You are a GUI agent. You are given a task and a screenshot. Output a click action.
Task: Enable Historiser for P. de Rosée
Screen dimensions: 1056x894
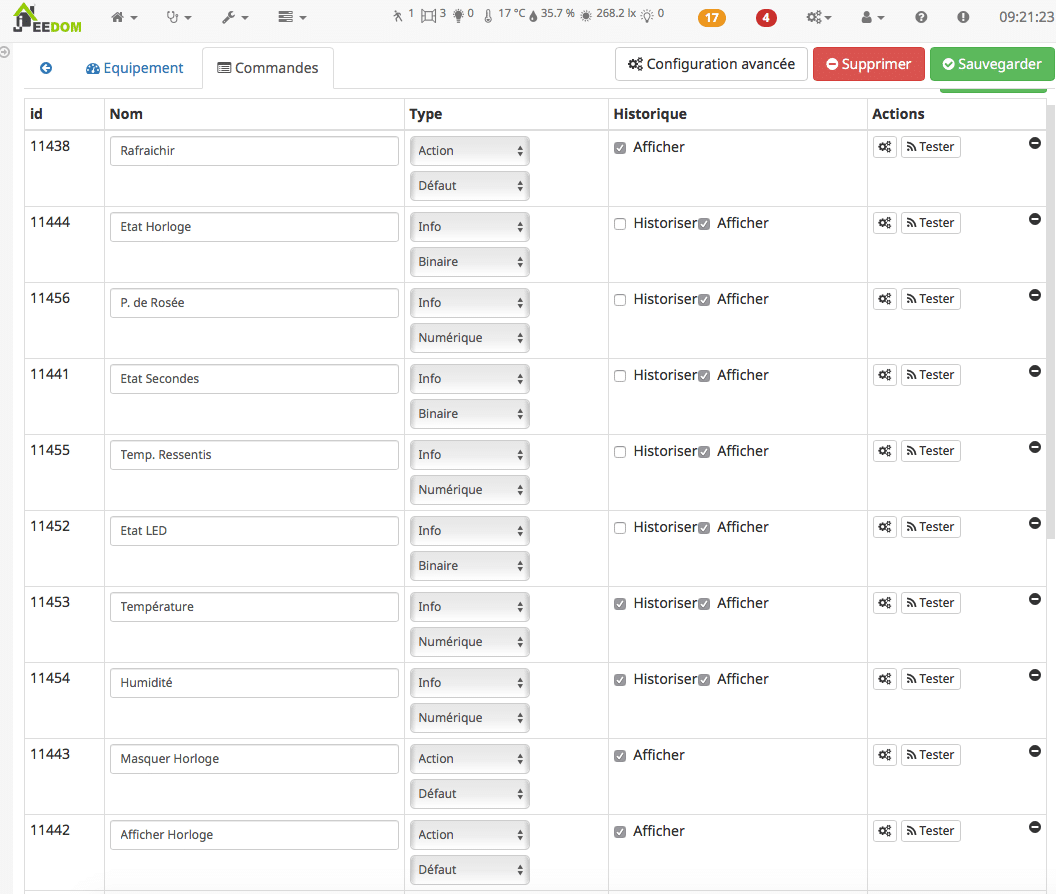pyautogui.click(x=620, y=300)
